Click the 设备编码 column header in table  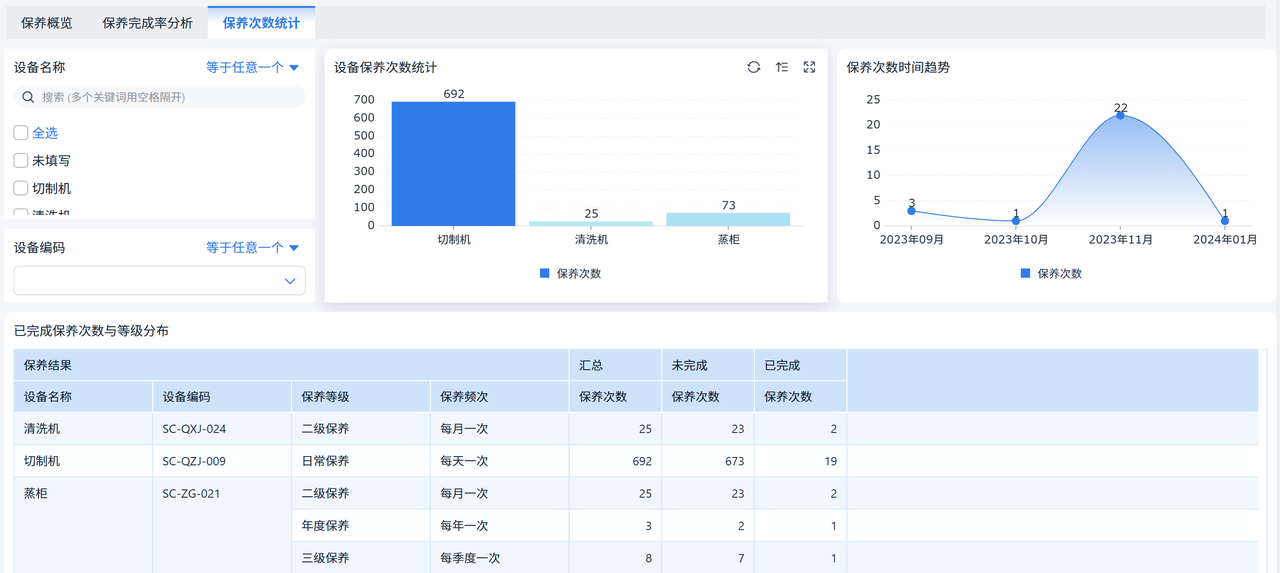click(222, 396)
